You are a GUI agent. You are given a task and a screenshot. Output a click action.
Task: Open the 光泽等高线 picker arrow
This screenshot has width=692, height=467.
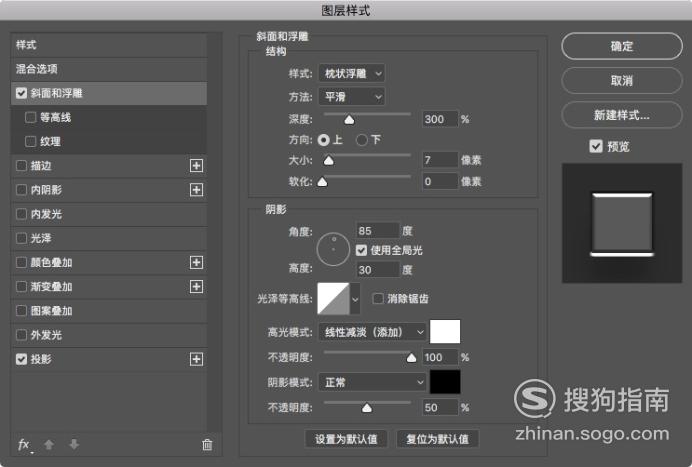click(x=355, y=299)
